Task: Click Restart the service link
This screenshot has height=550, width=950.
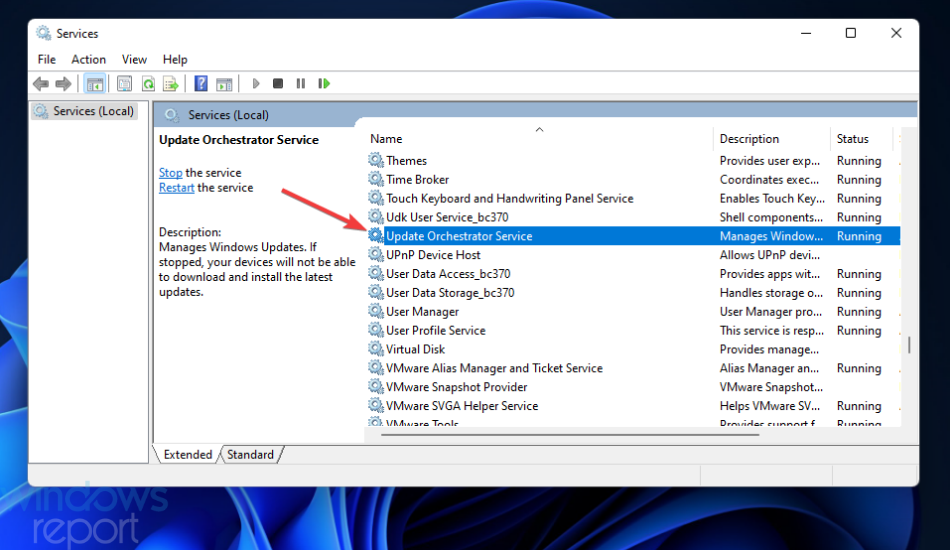Action: [x=176, y=188]
